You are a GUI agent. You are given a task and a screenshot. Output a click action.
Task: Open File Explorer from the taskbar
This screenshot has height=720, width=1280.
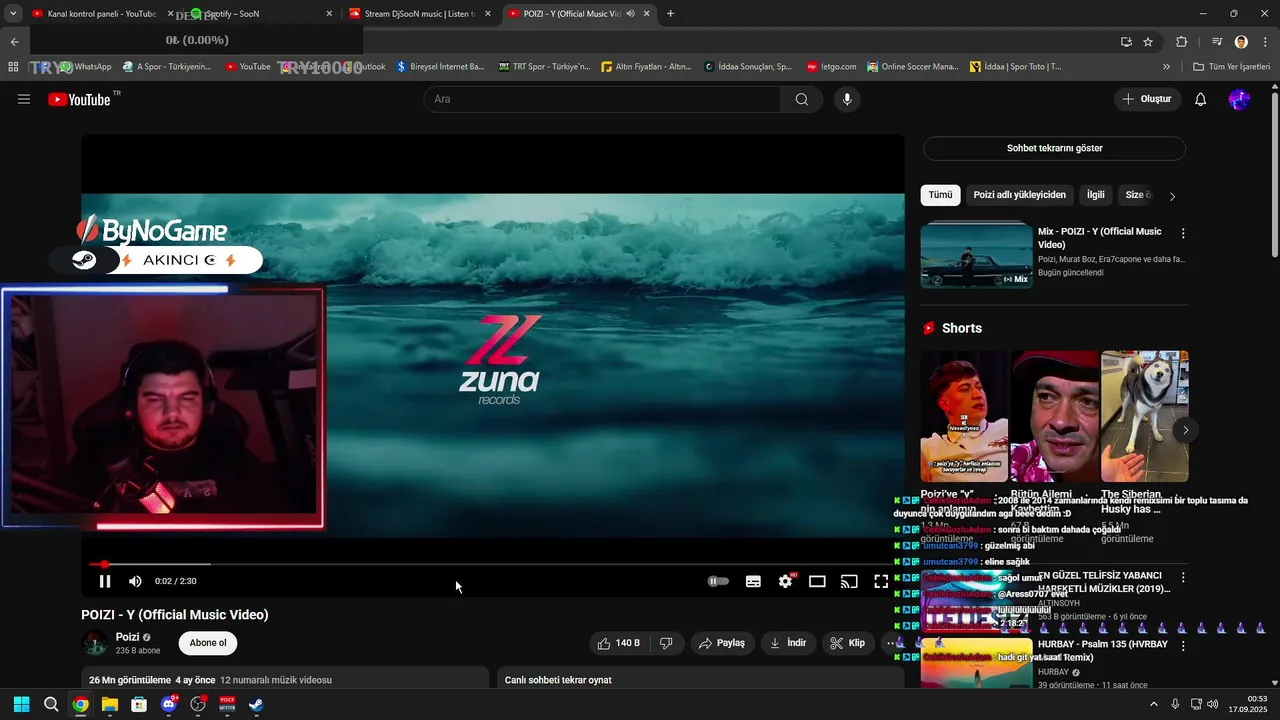[110, 704]
